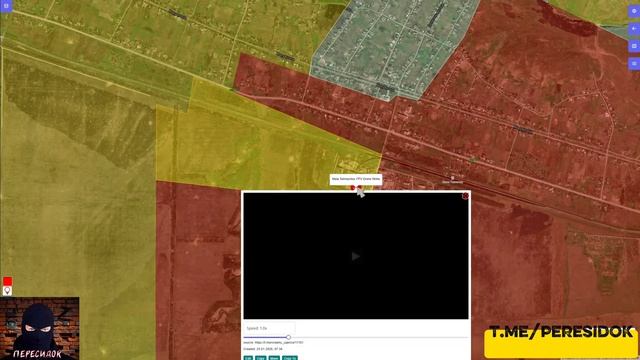Click the fourth purple map toolbar button
Image resolution: width=640 pixels, height=360 pixels.
pos(634,64)
